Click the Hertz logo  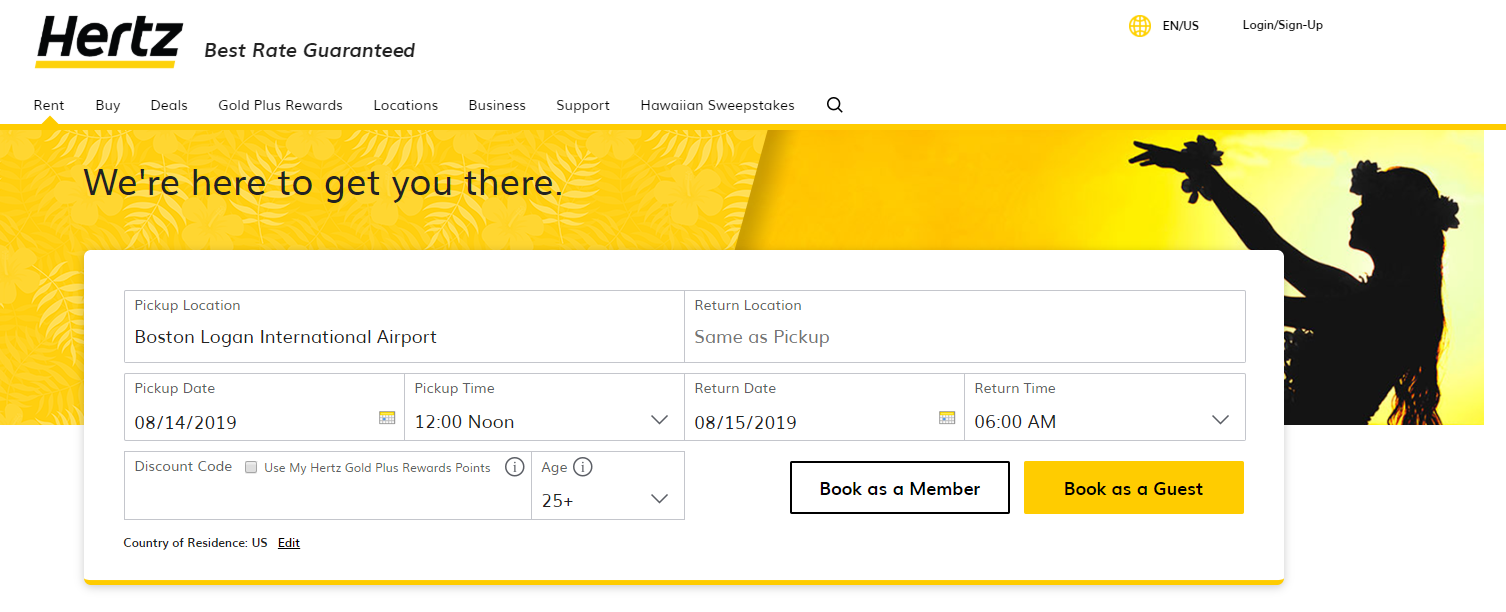point(109,43)
